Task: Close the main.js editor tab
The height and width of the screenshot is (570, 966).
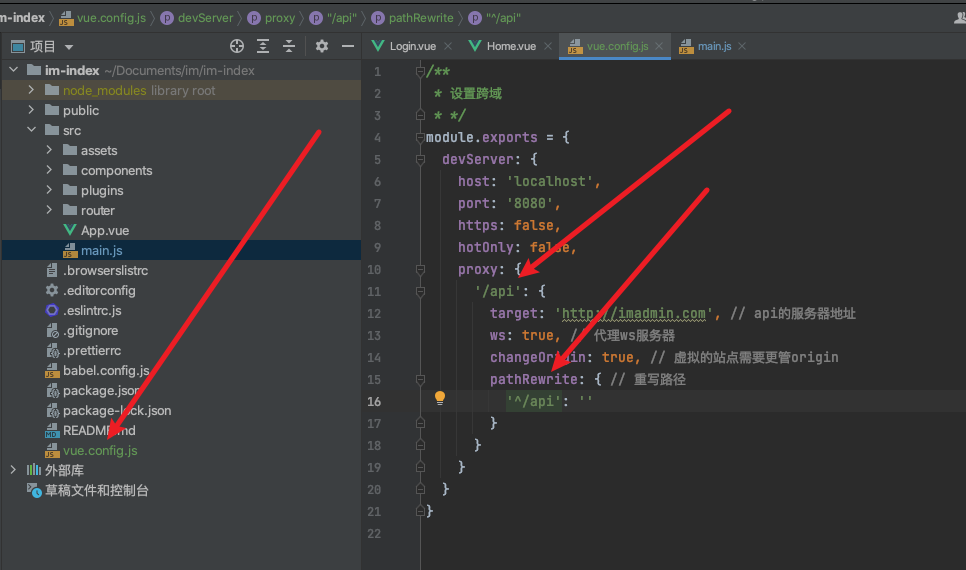Action: tap(742, 46)
